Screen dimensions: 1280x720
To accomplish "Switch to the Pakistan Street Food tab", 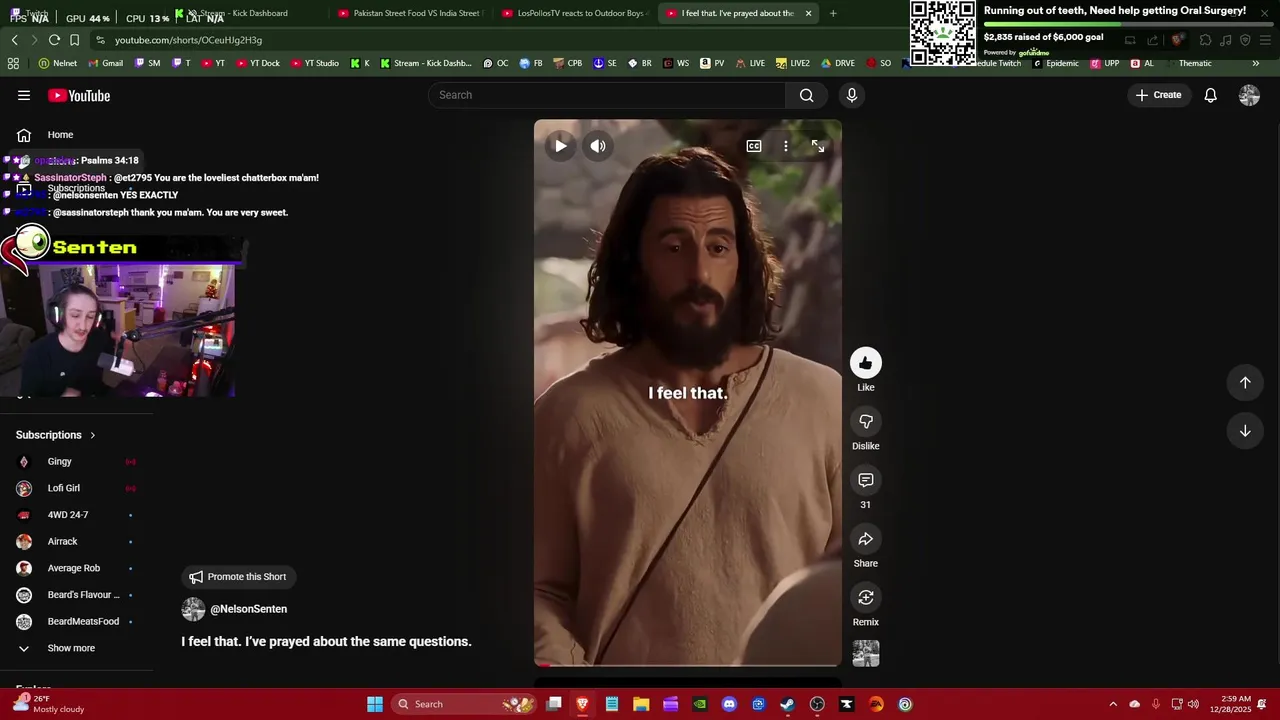I will (x=410, y=13).
